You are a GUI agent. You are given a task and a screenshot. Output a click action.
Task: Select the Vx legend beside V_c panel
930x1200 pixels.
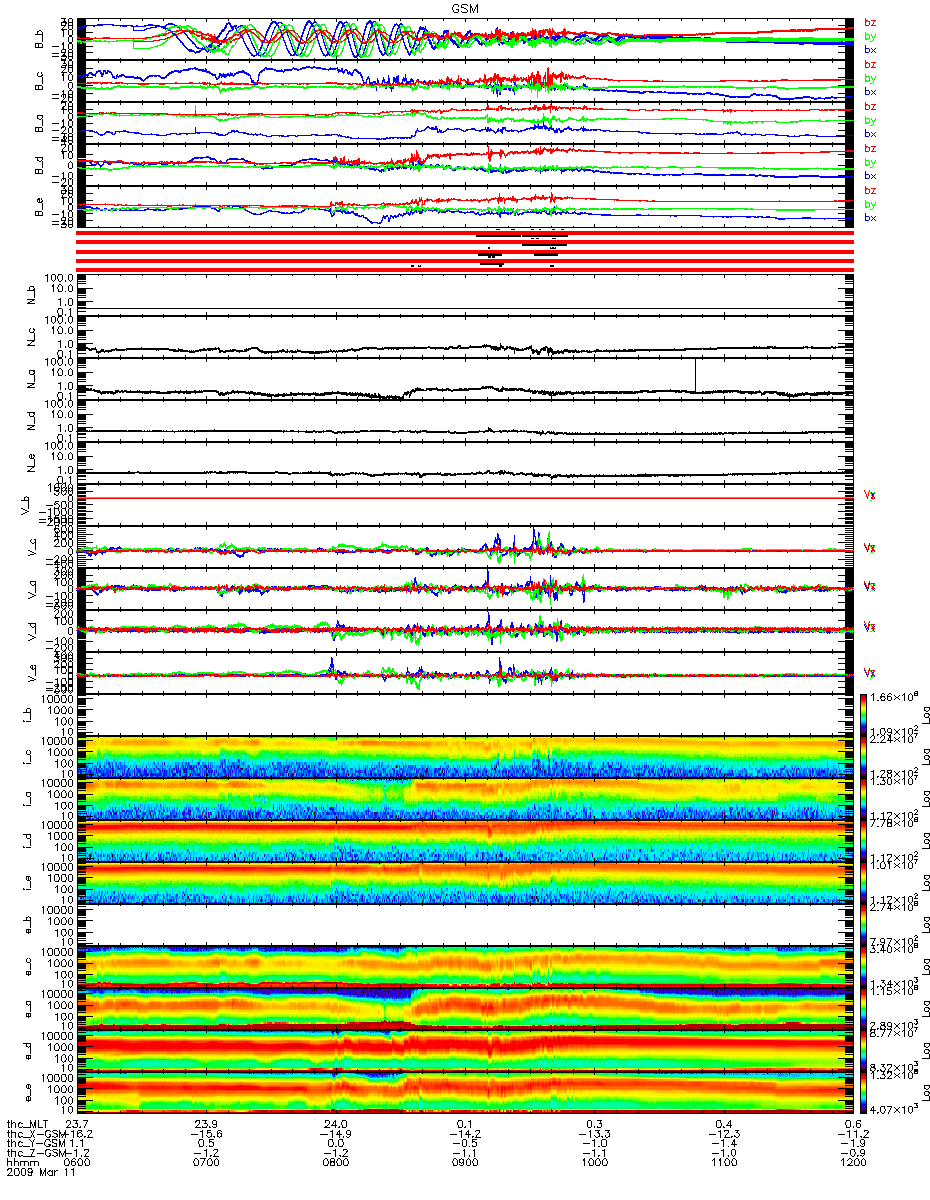pos(870,548)
